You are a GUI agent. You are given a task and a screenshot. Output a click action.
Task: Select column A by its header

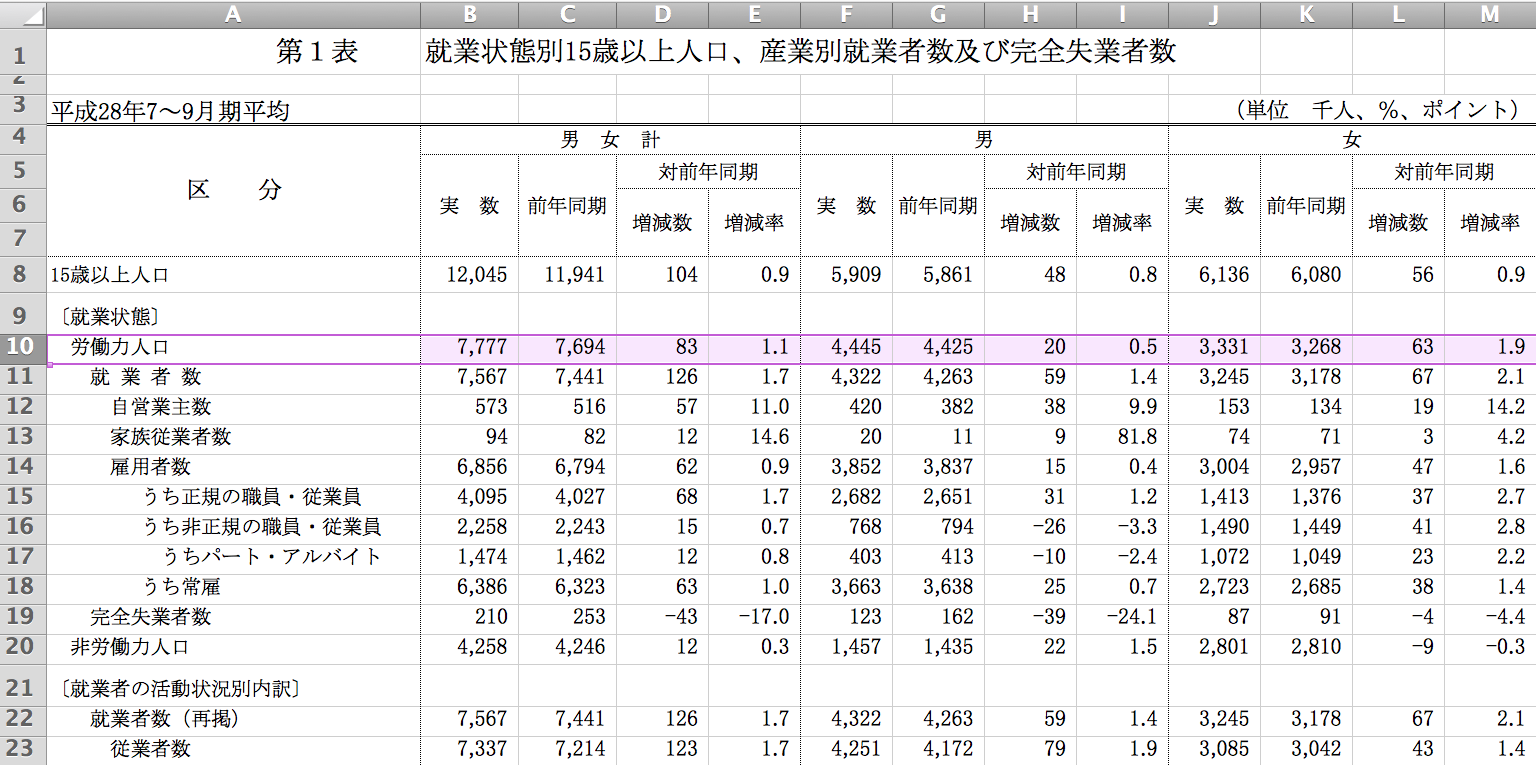coord(233,14)
